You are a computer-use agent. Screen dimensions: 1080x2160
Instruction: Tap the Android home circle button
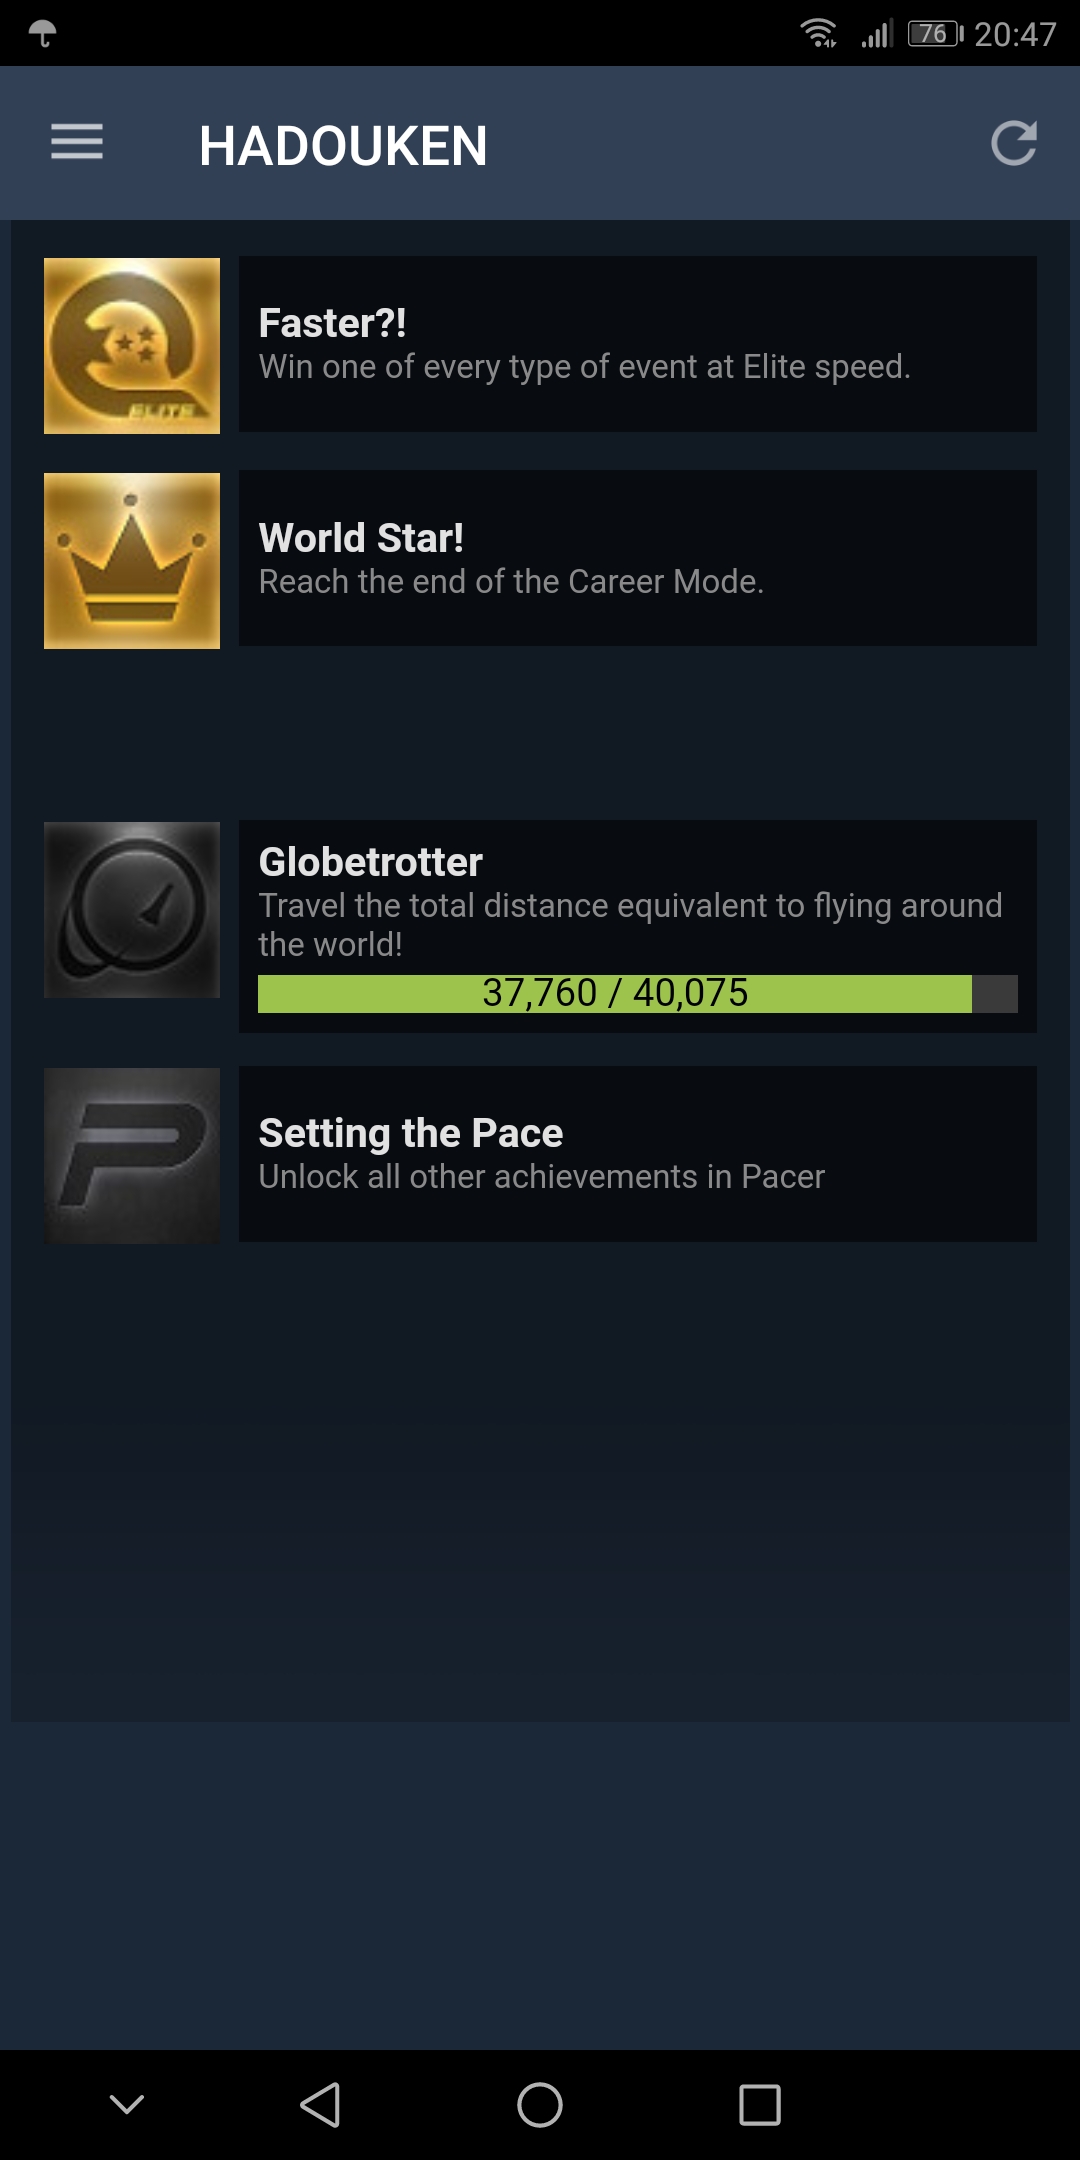pos(540,2105)
